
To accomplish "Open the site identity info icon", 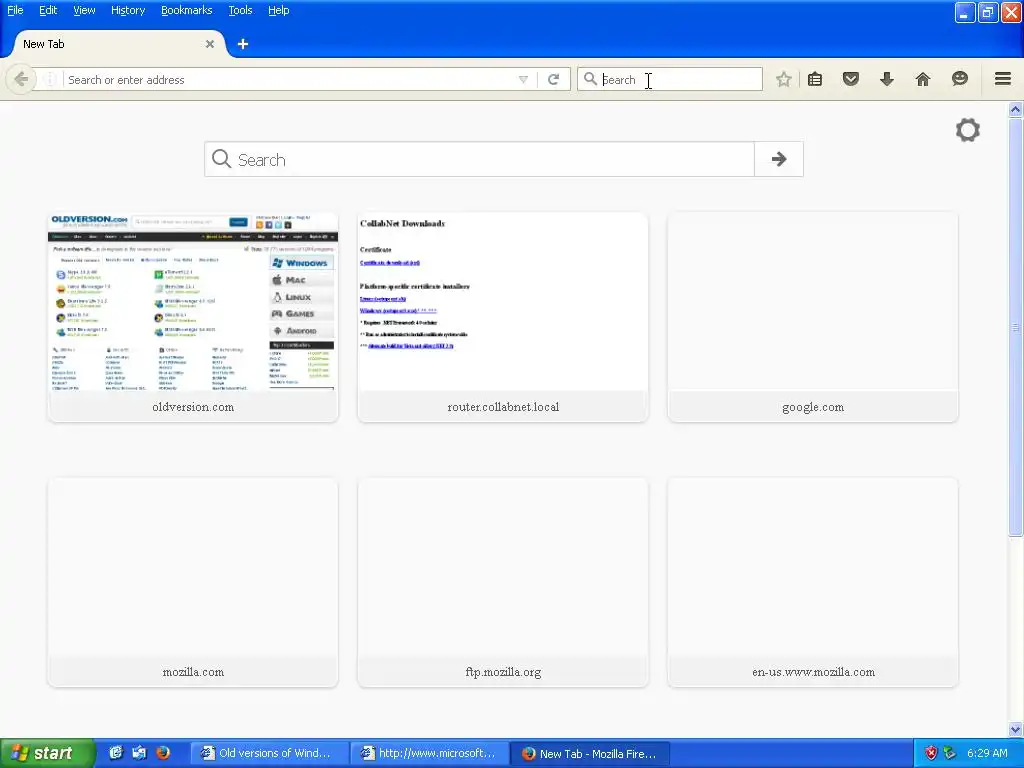I will click(x=50, y=80).
